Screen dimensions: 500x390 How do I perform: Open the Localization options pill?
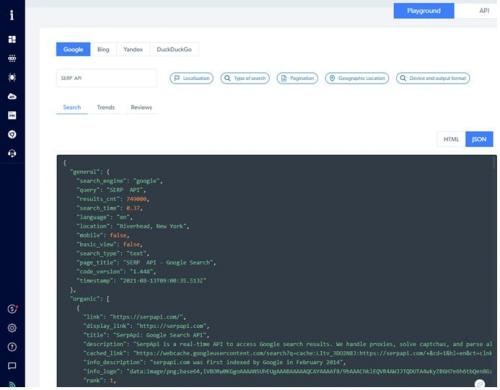pos(192,78)
